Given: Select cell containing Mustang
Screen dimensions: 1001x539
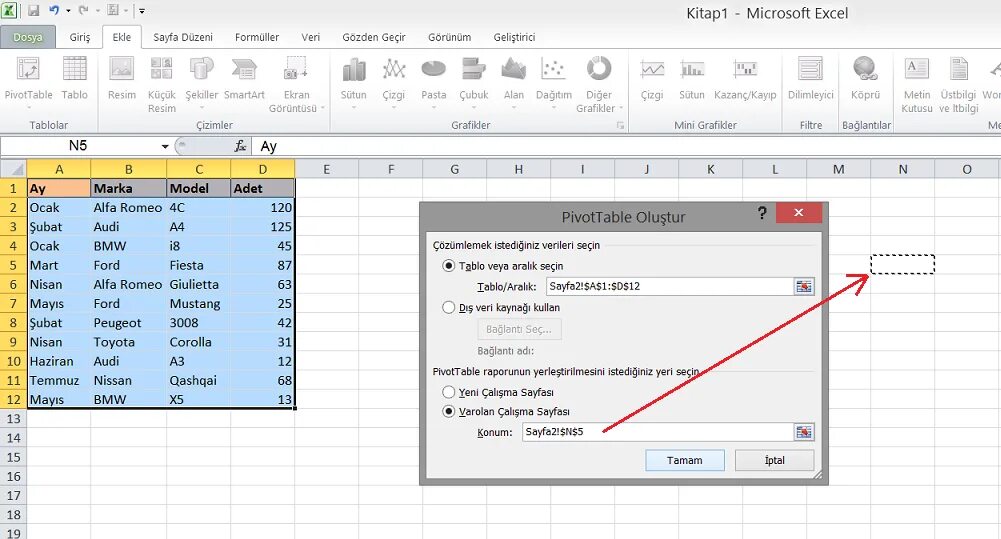Looking at the screenshot, I should pos(199,304).
